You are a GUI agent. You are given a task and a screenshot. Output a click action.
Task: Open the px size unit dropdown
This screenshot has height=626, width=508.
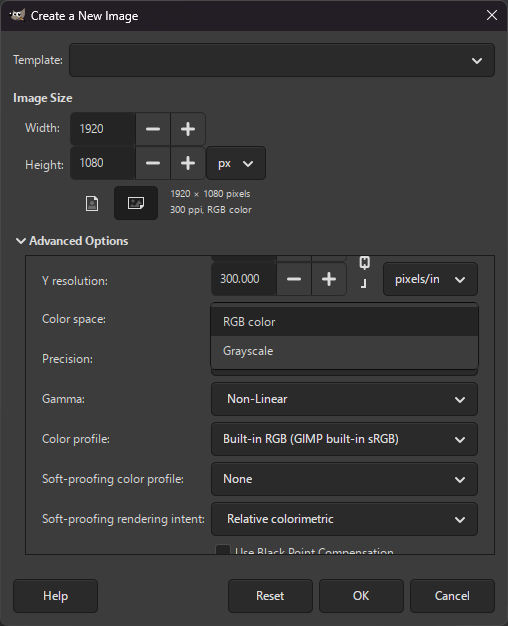click(236, 163)
